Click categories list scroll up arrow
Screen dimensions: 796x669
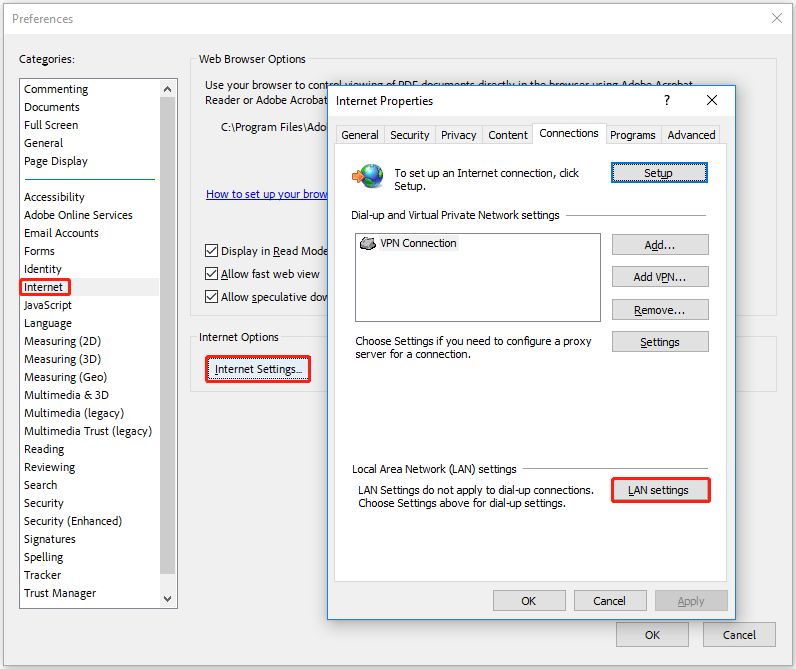(168, 89)
